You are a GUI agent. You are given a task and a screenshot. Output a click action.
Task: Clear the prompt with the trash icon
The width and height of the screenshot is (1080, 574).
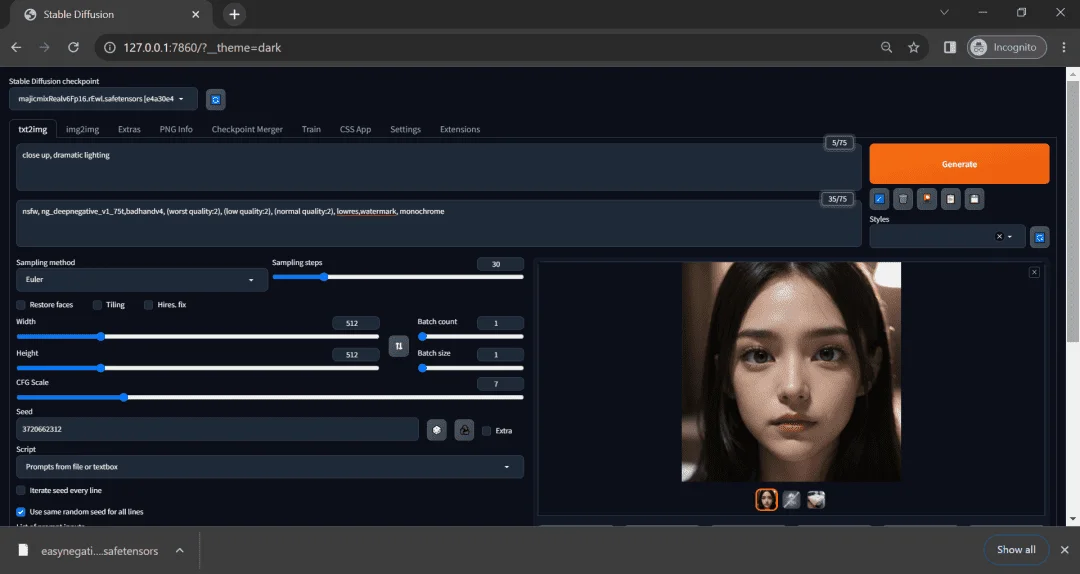pyautogui.click(x=903, y=199)
